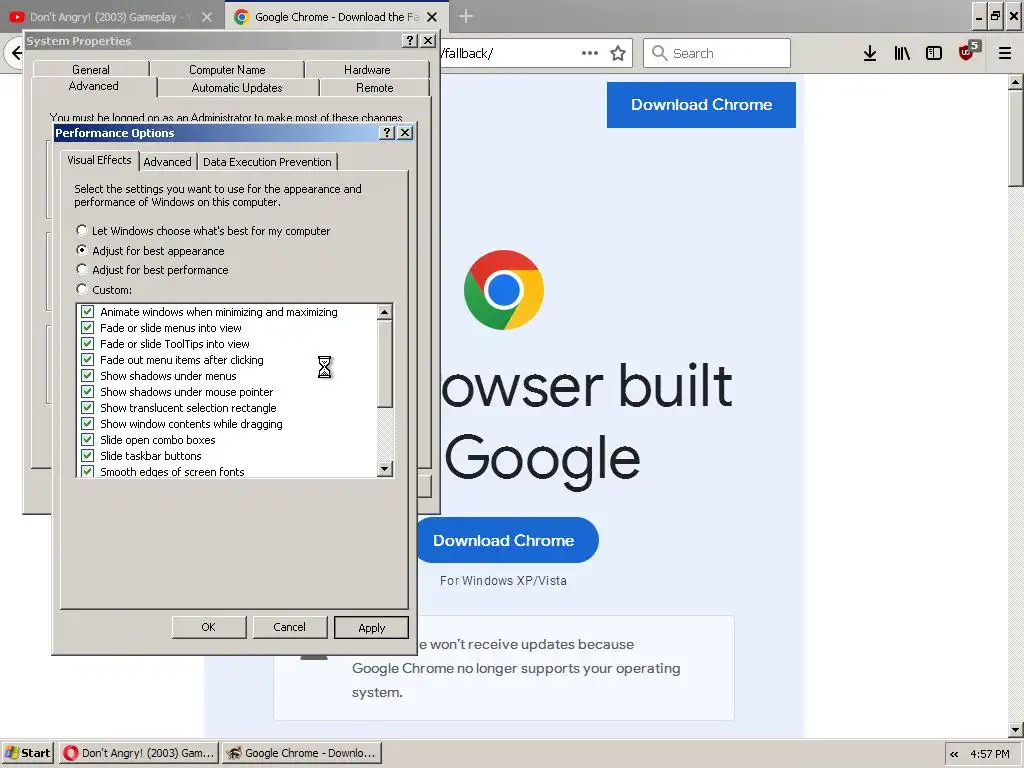
Task: Switch to Don't Angry! taskbar button
Action: 138,753
